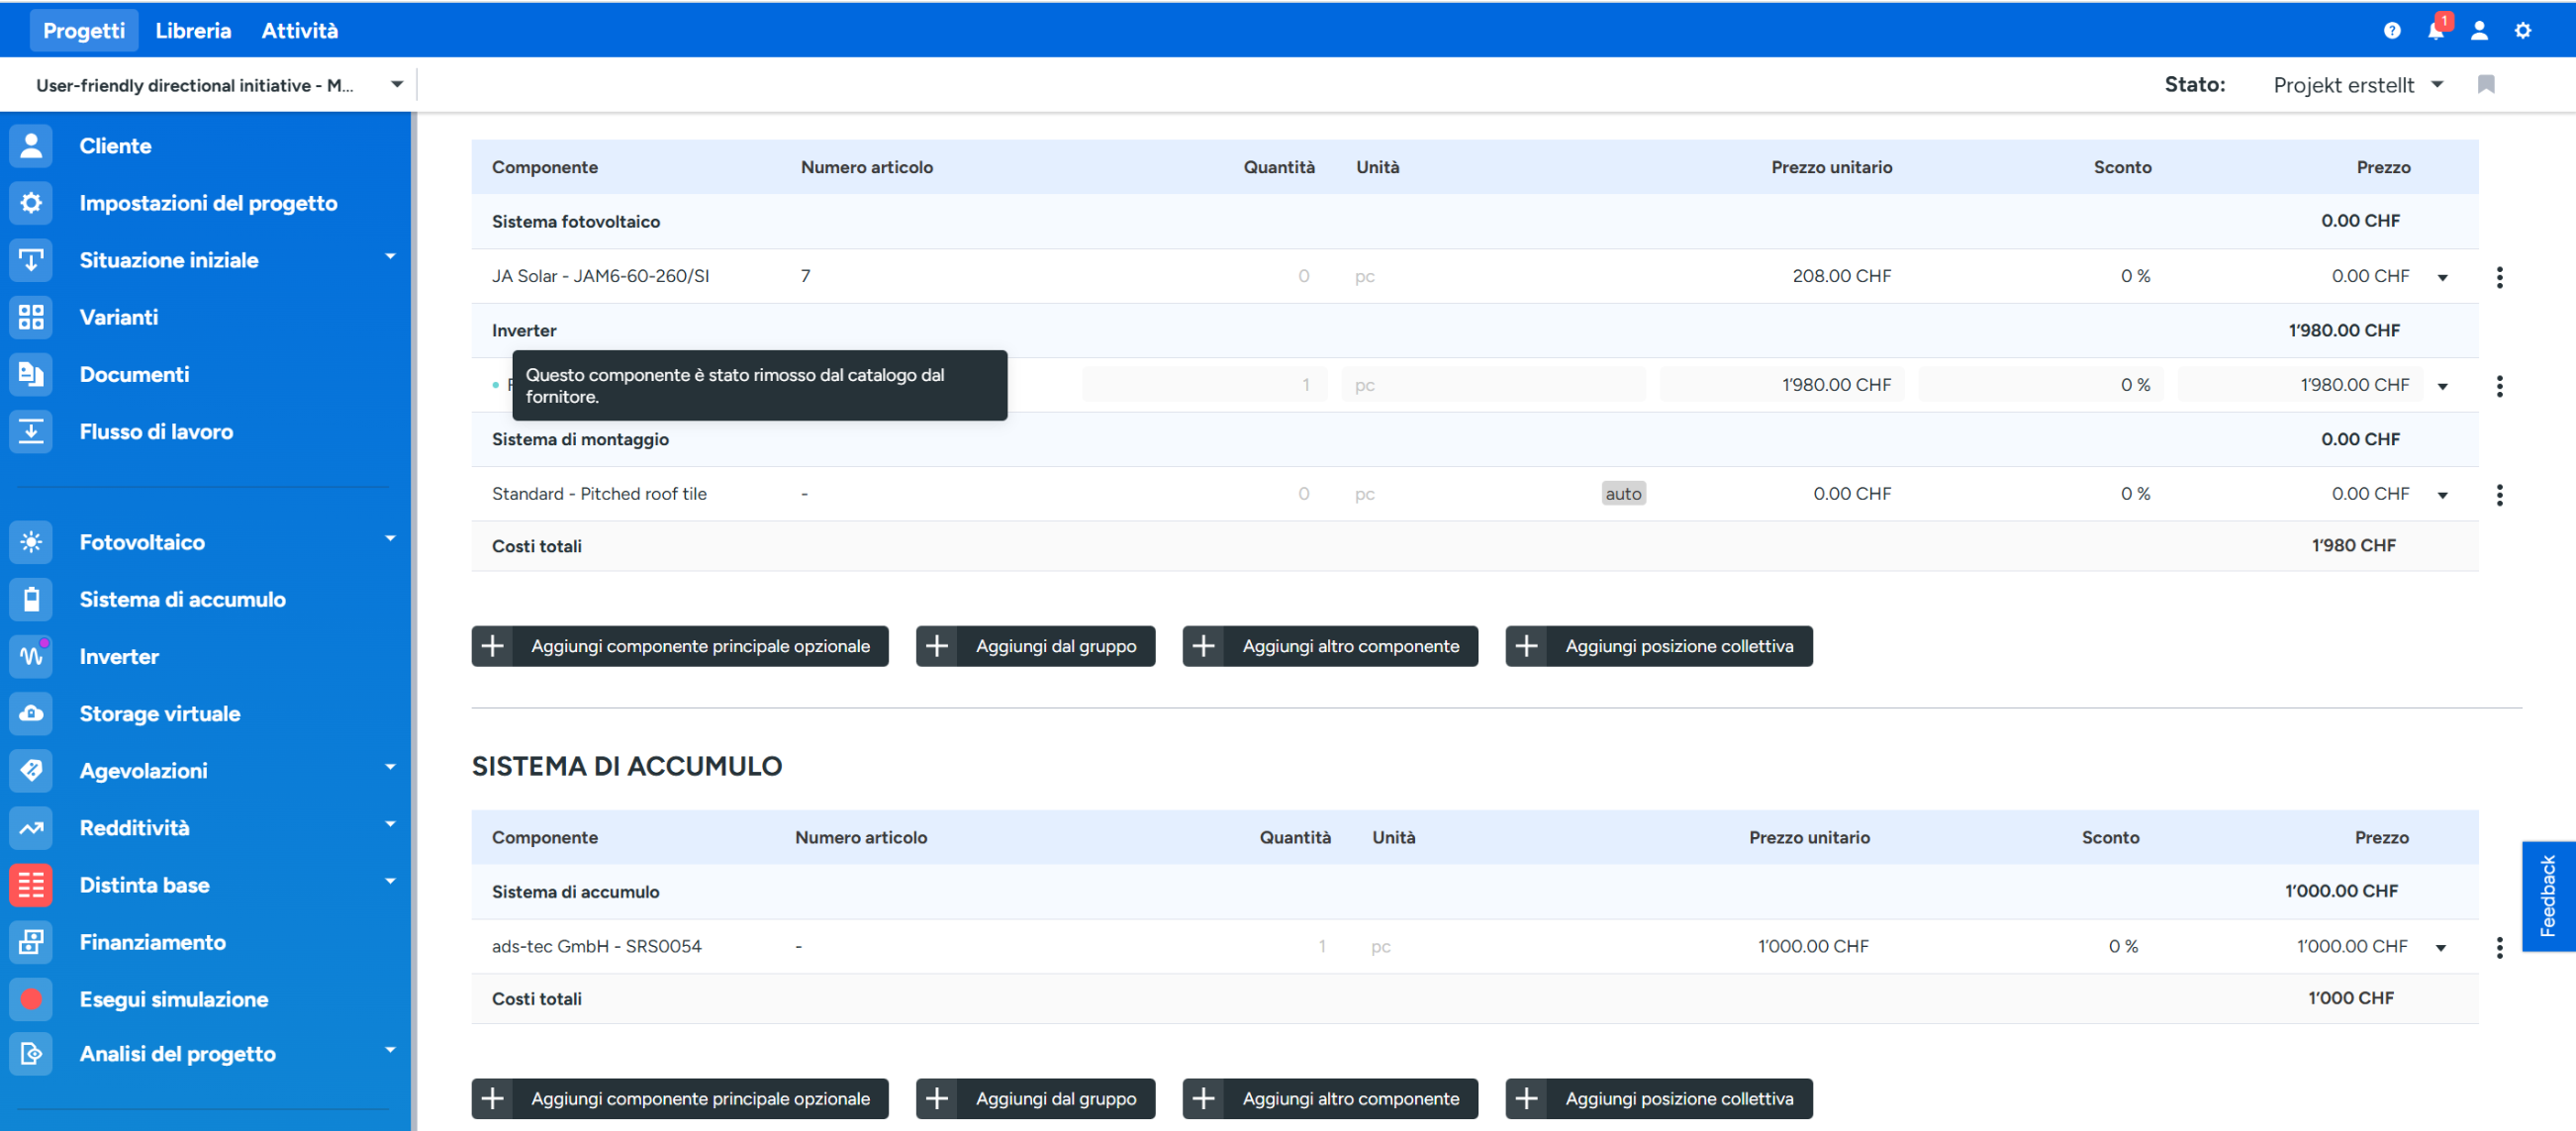Click Aggiungi altro componente in the photovoltaic section
This screenshot has width=2576, height=1131.
(x=1329, y=646)
